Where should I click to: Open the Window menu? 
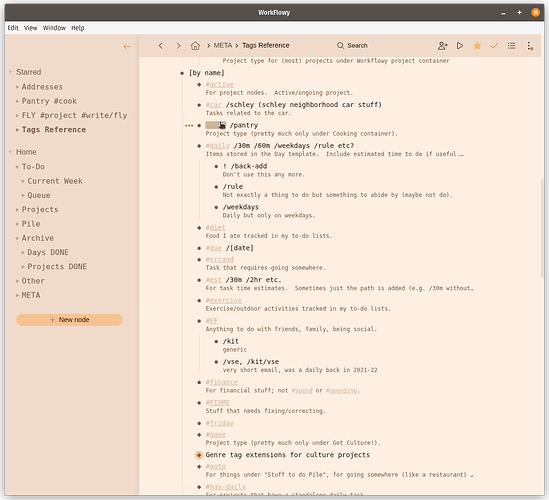tap(54, 28)
